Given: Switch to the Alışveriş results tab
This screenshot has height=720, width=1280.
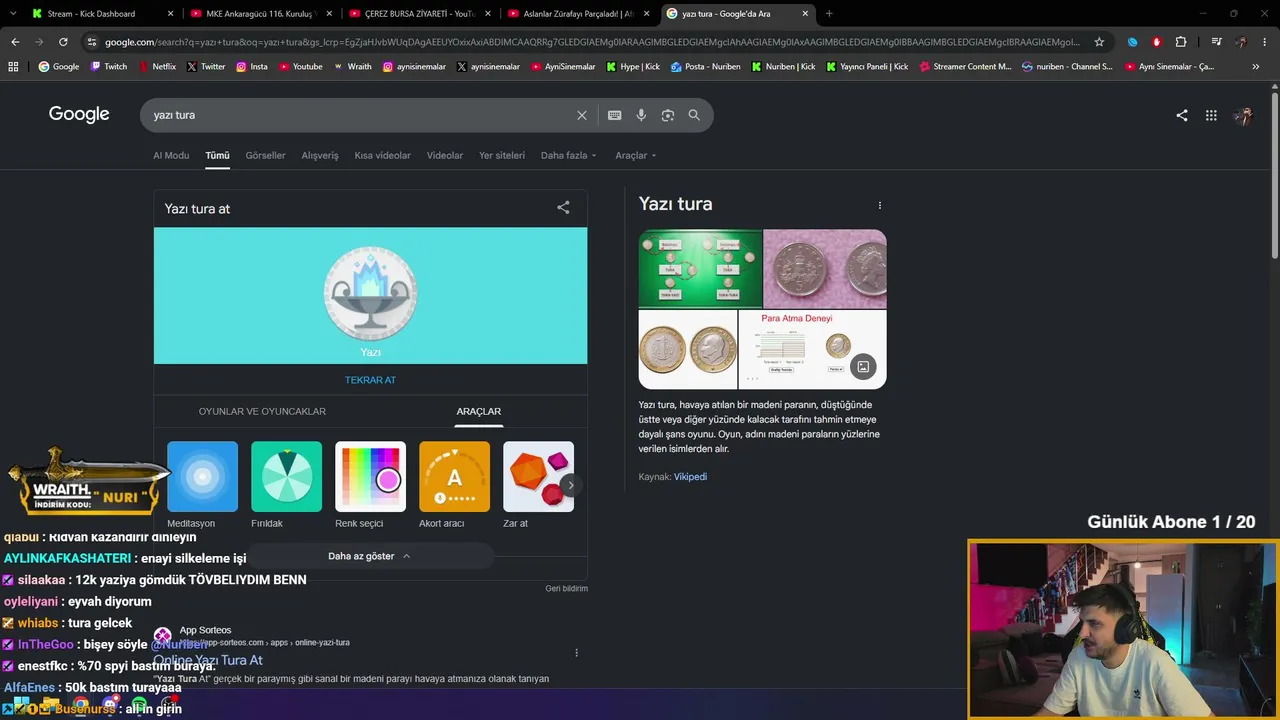Looking at the screenshot, I should click(320, 155).
